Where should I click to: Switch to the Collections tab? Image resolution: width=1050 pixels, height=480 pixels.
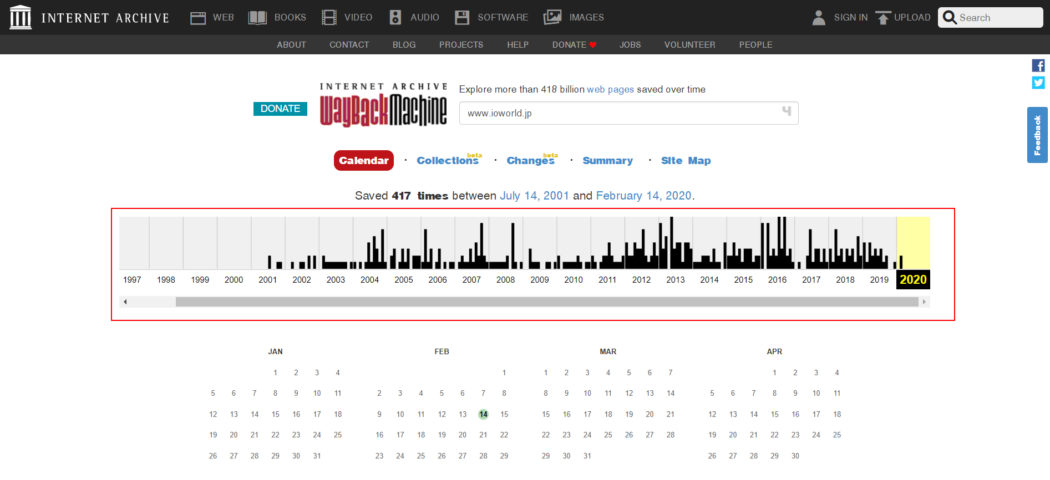447,161
